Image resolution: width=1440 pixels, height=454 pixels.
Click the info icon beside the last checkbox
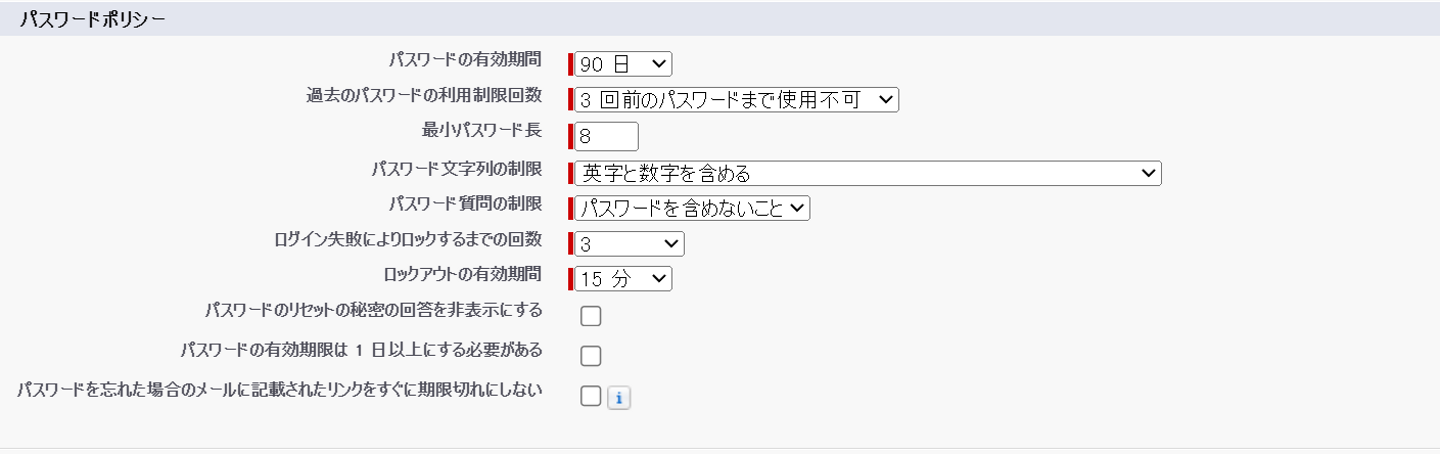click(619, 398)
